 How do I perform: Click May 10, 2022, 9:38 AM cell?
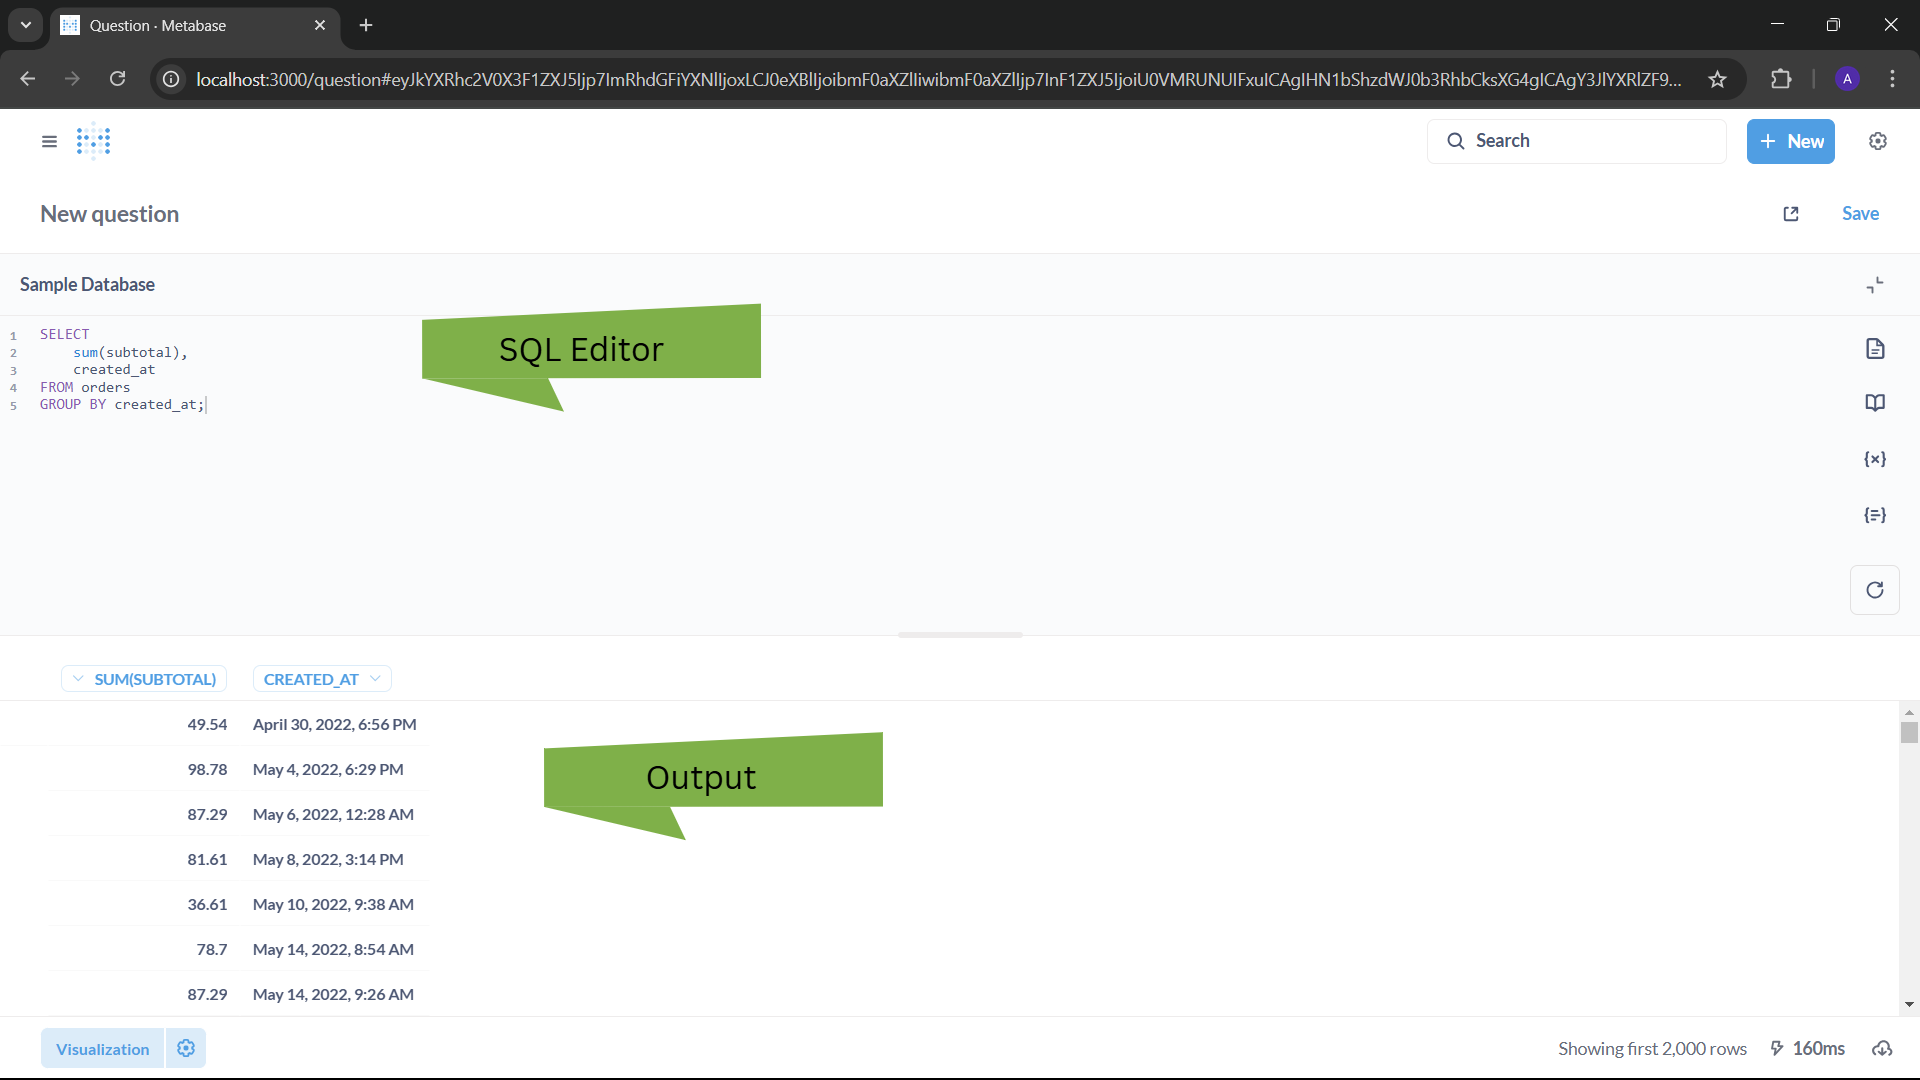[333, 905]
